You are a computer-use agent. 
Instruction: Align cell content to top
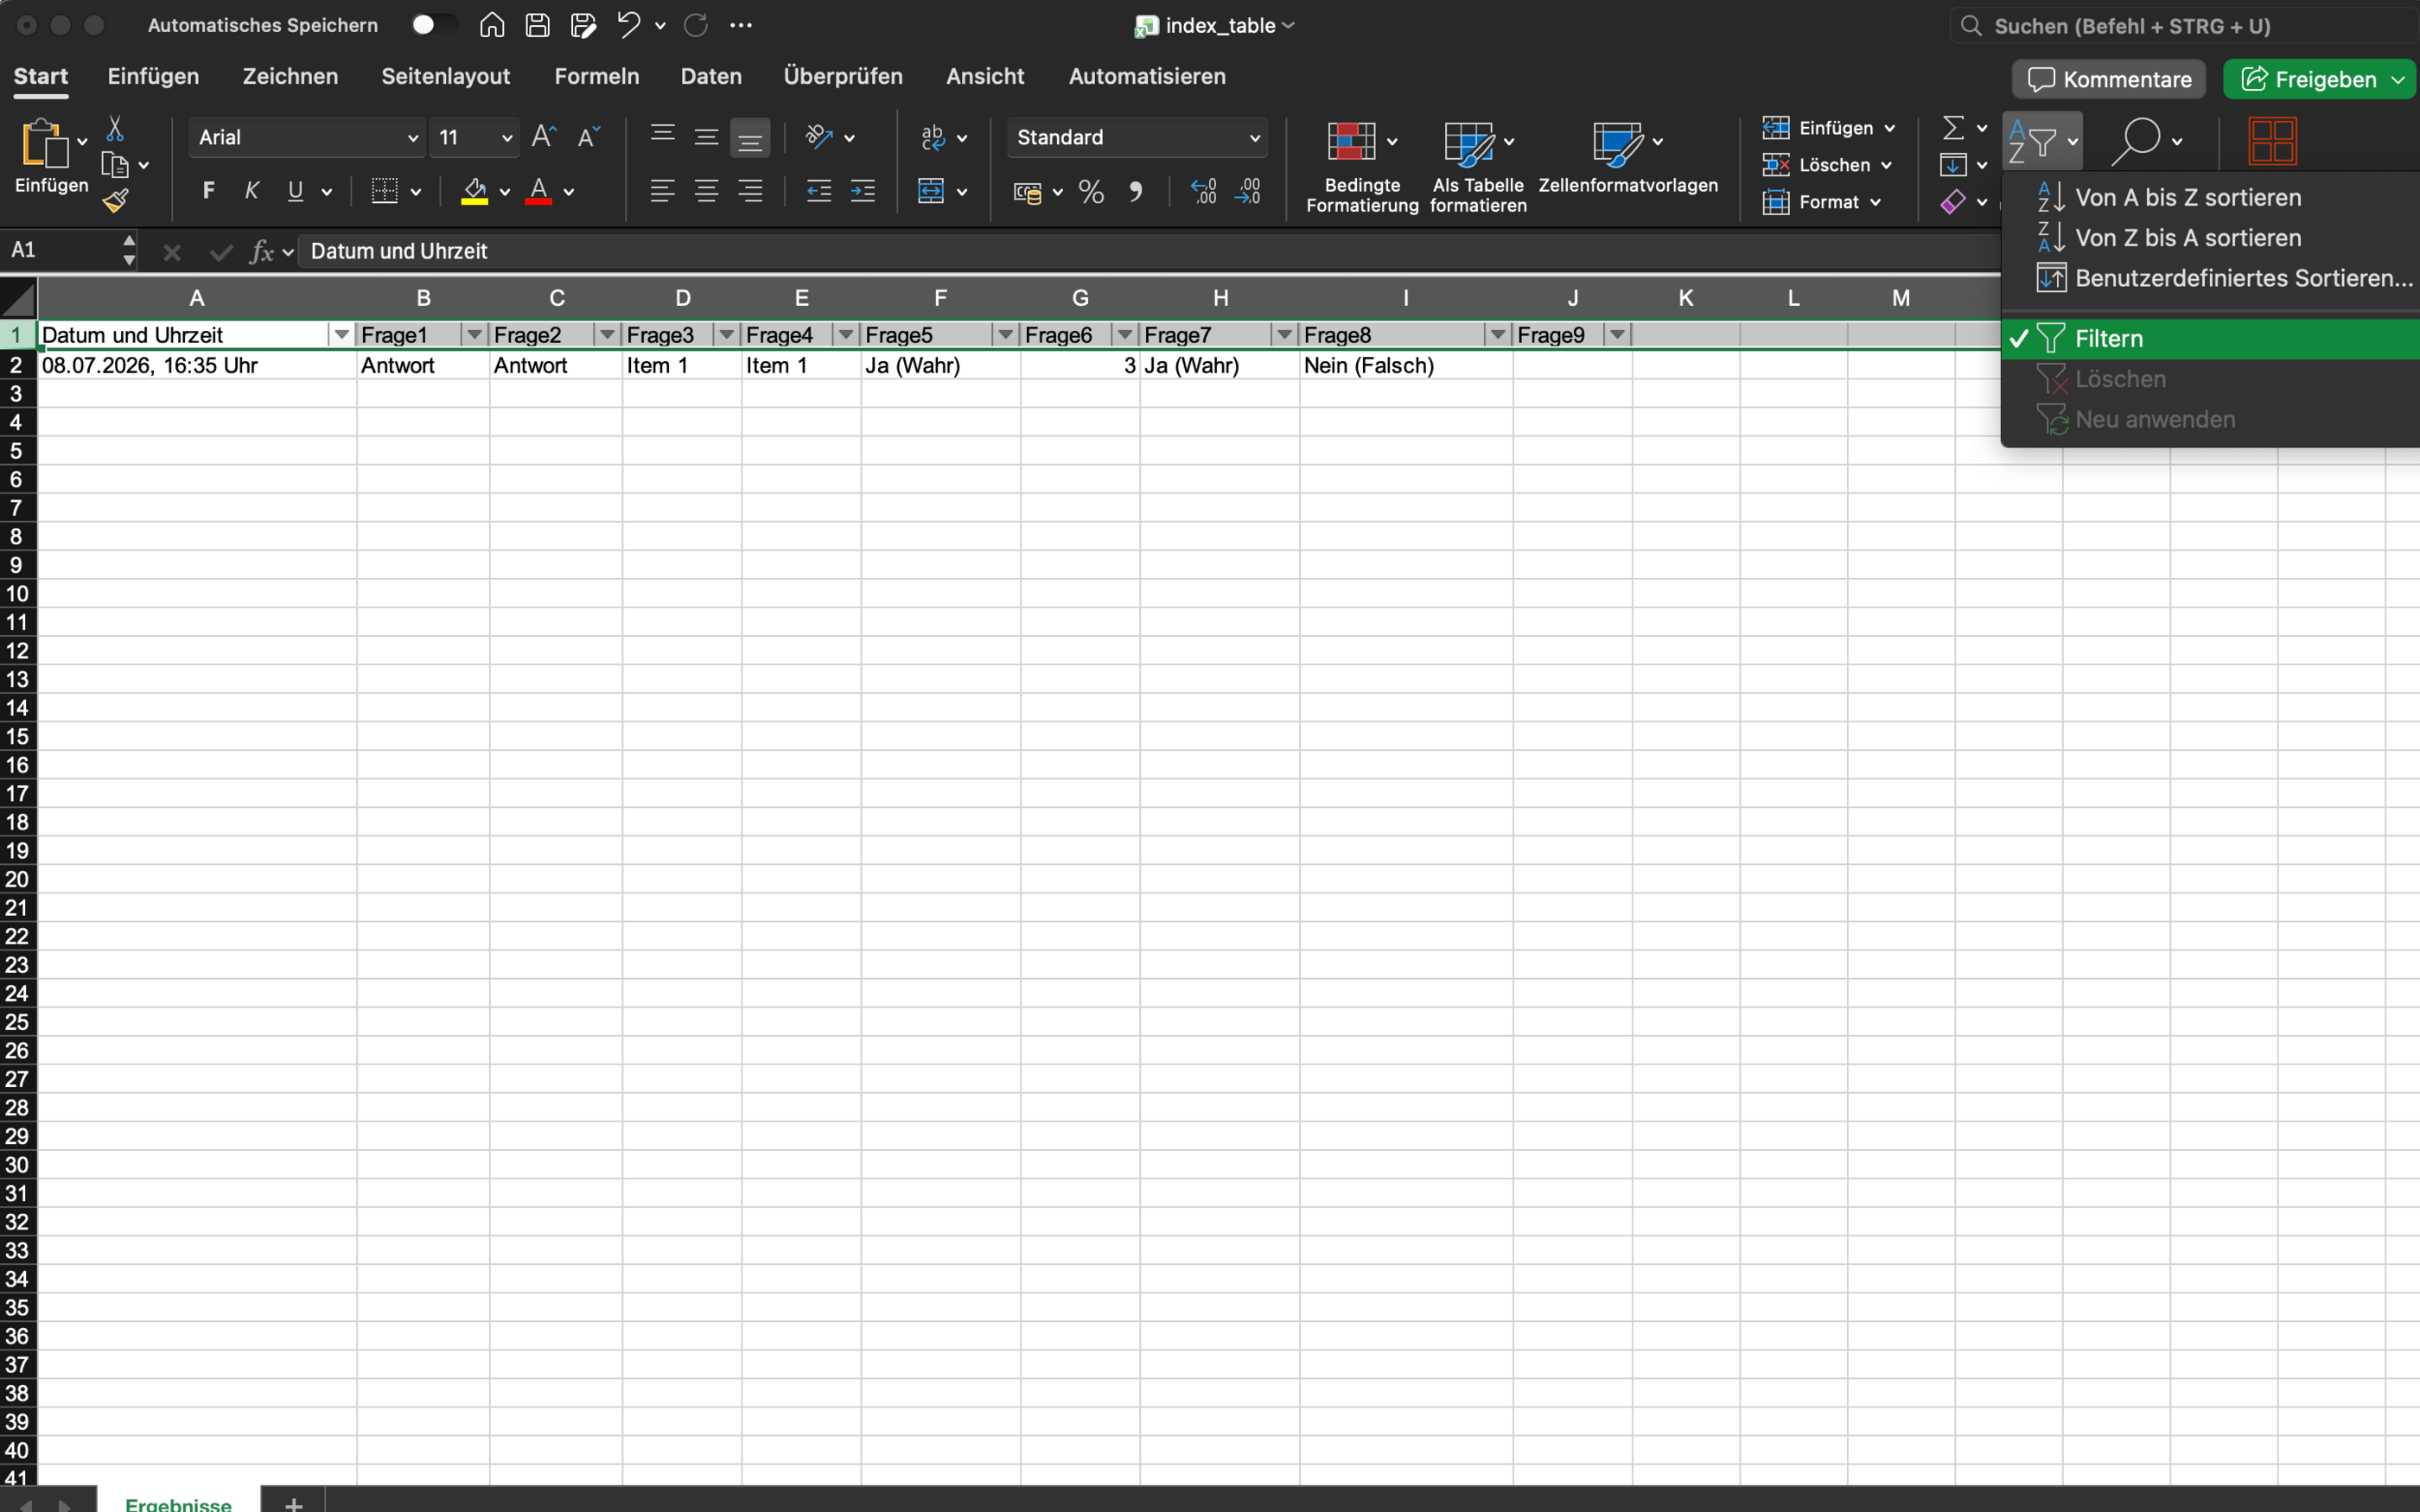[x=662, y=137]
